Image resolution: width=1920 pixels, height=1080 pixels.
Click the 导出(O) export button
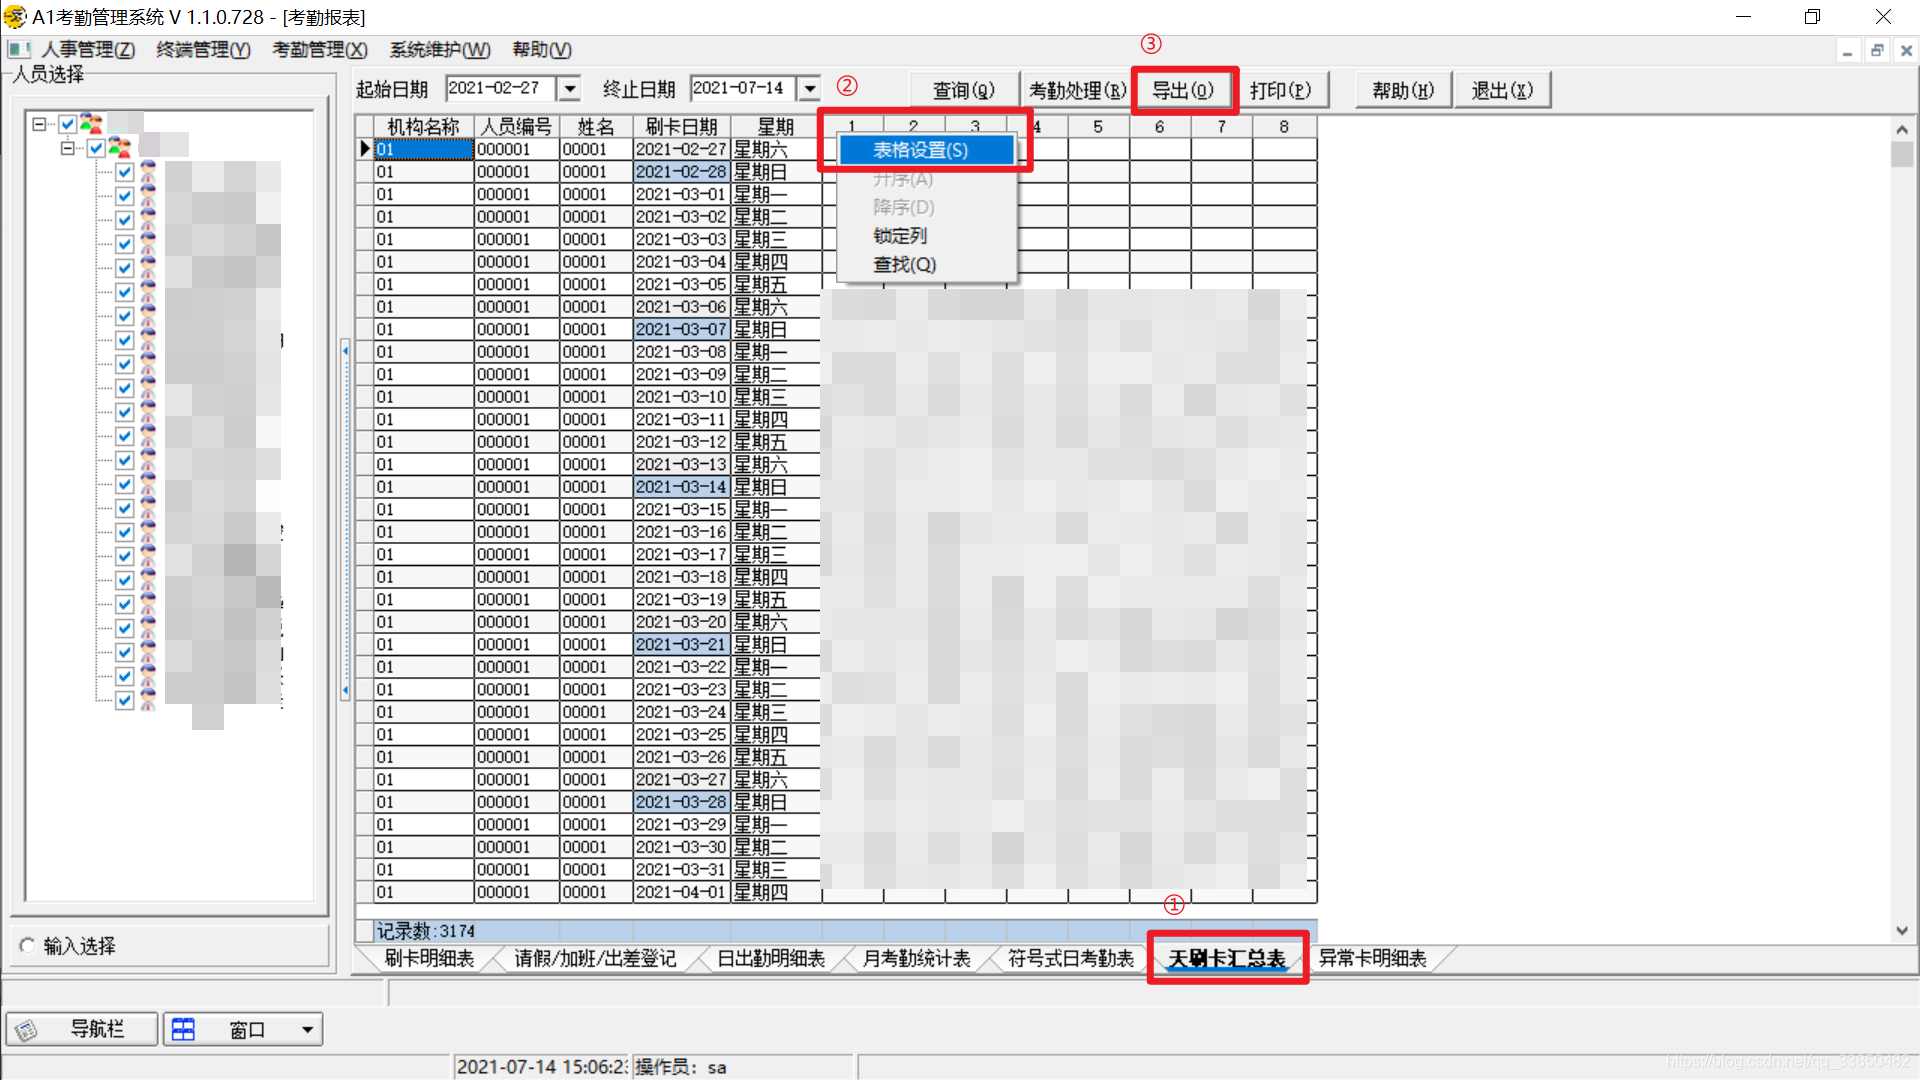pyautogui.click(x=1183, y=90)
